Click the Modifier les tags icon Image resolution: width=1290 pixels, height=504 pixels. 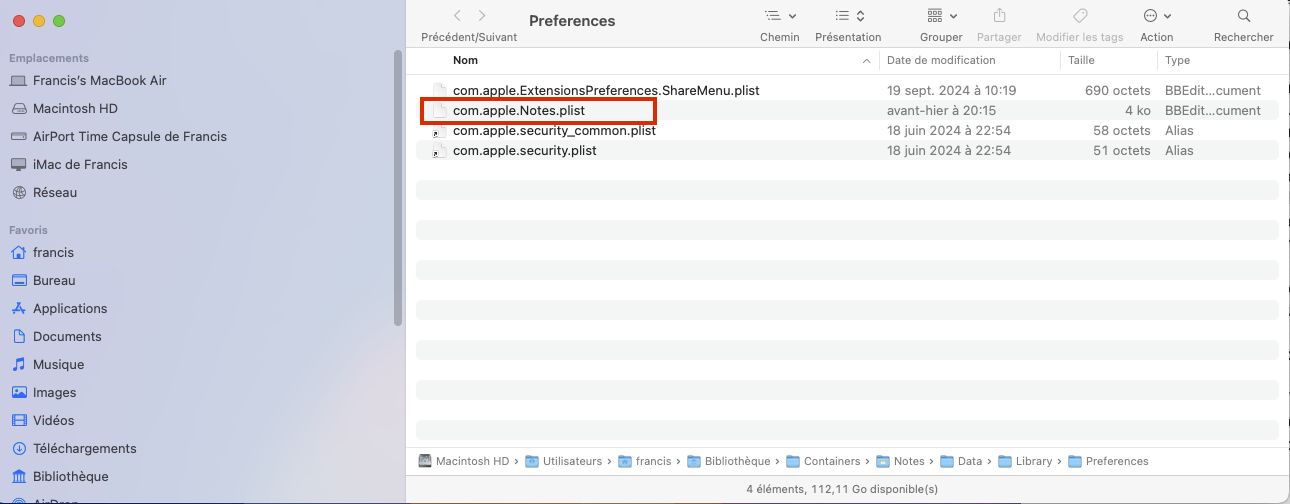1079,16
